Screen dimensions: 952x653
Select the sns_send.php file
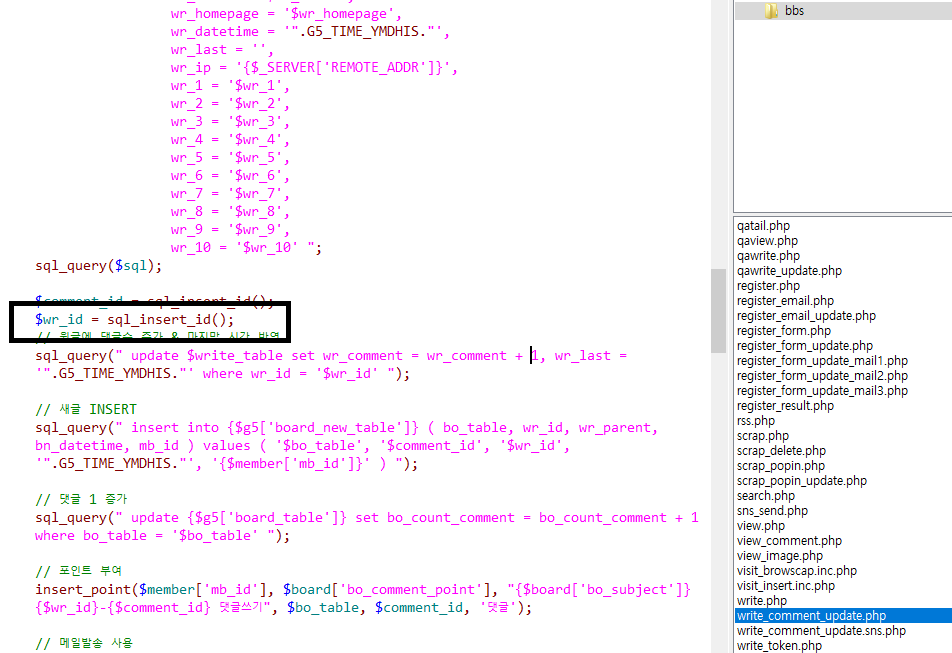pos(772,511)
